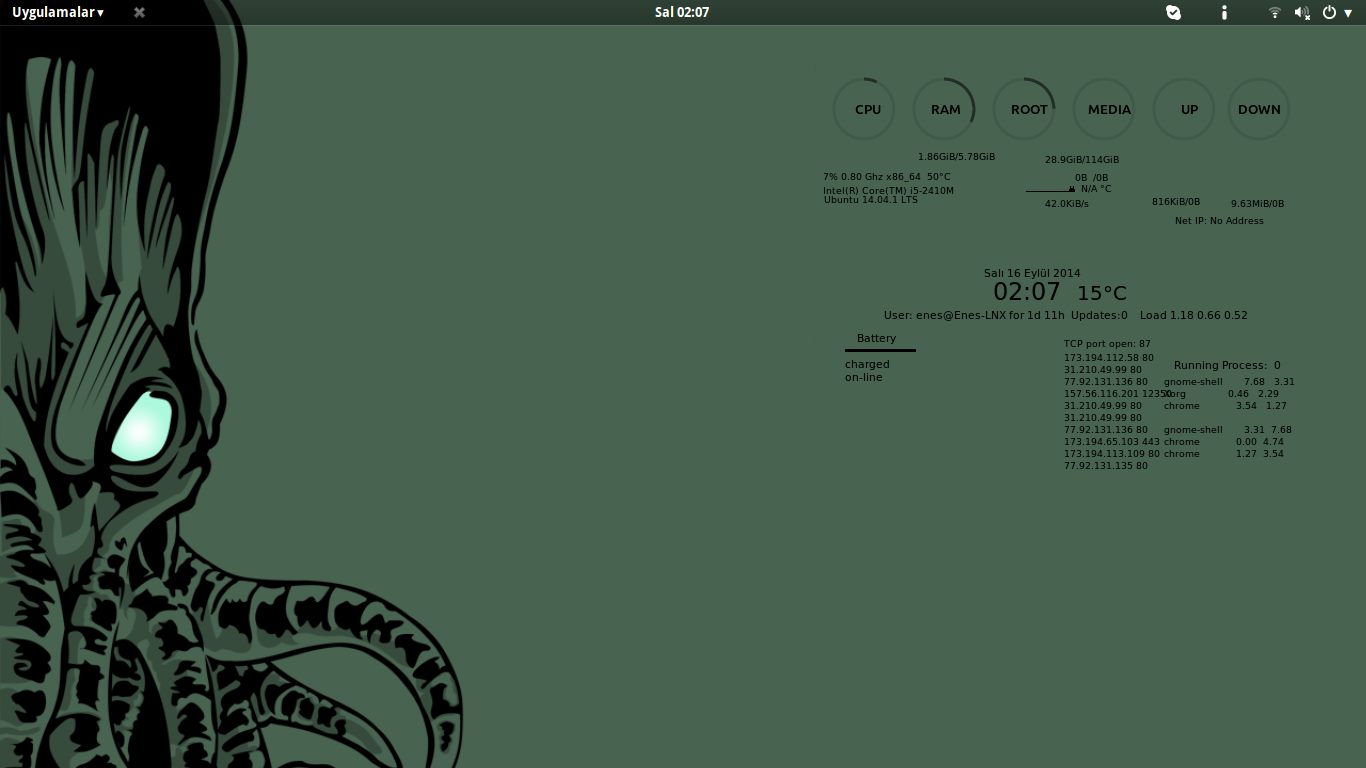1366x768 pixels.
Task: Click the muted volume icon
Action: point(1302,12)
